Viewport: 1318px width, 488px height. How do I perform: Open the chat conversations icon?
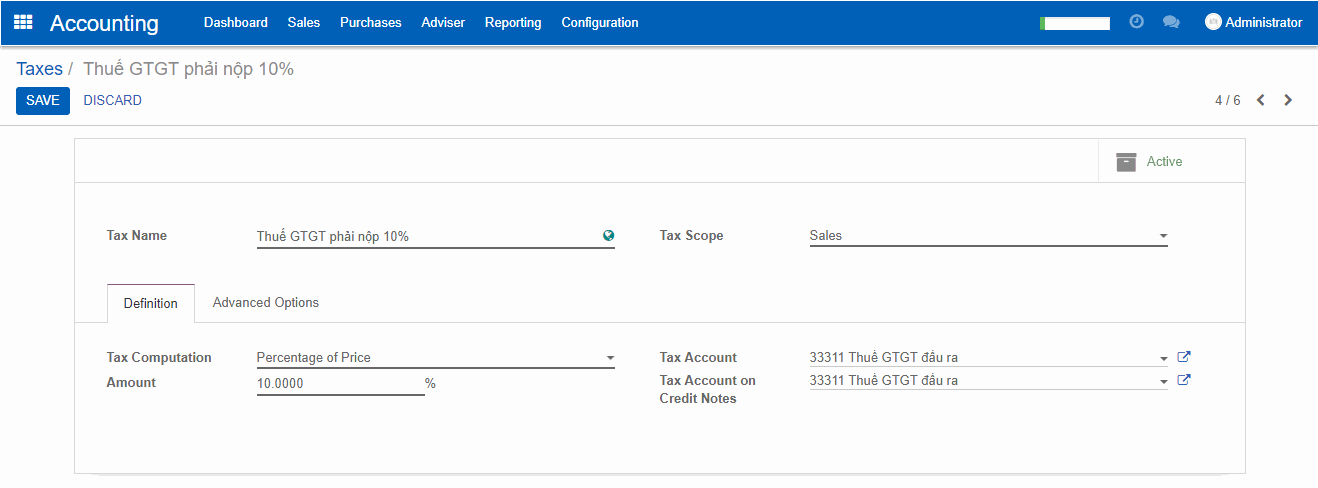pyautogui.click(x=1171, y=22)
